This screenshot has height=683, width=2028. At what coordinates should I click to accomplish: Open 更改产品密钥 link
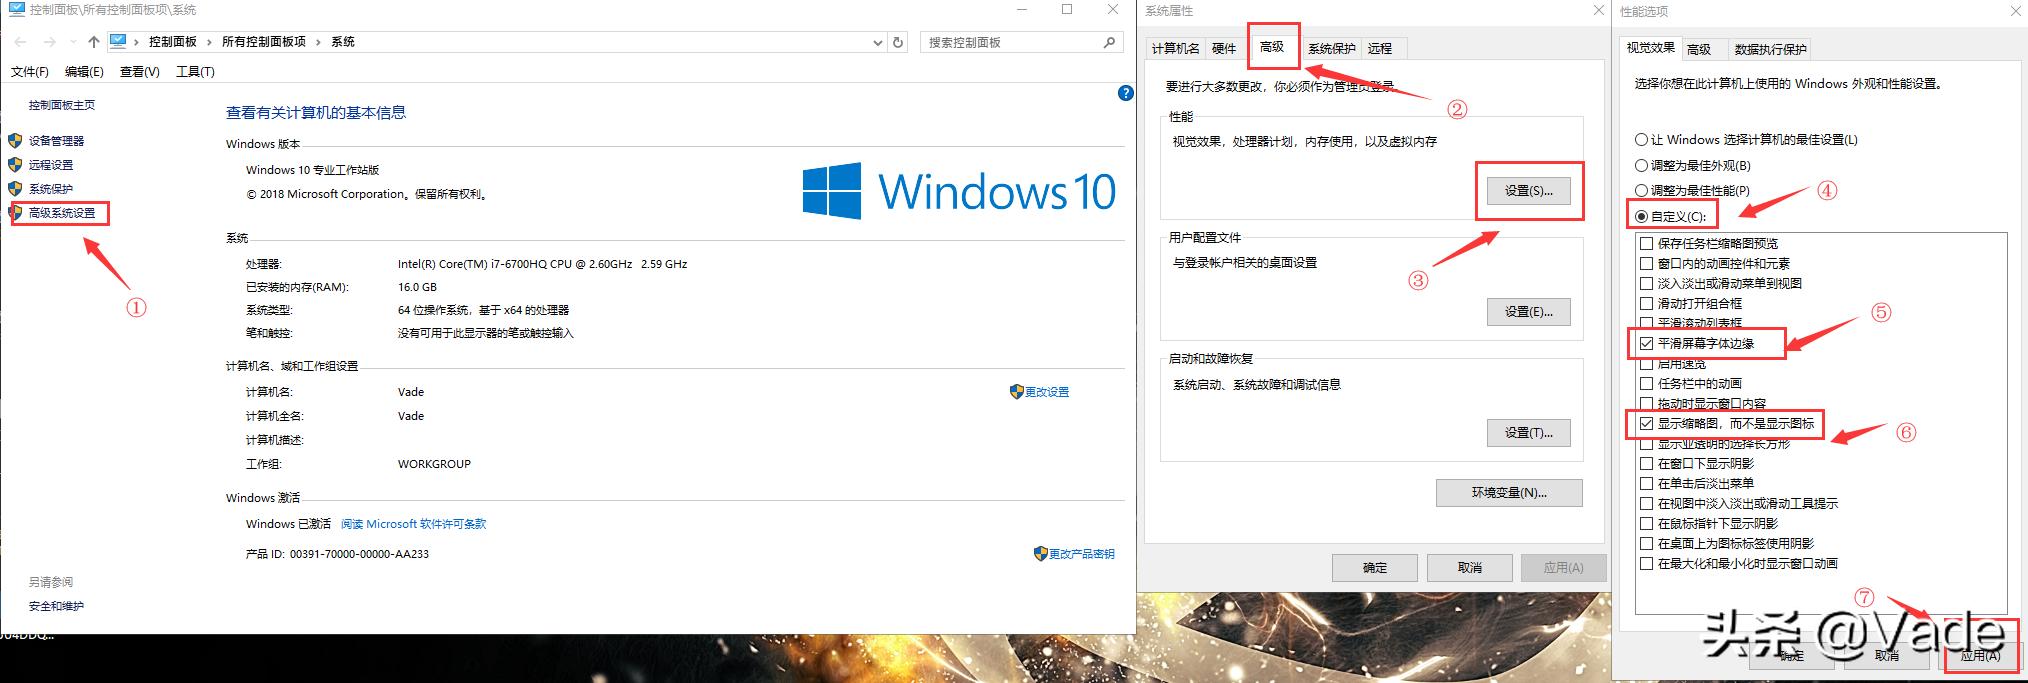(x=1081, y=554)
